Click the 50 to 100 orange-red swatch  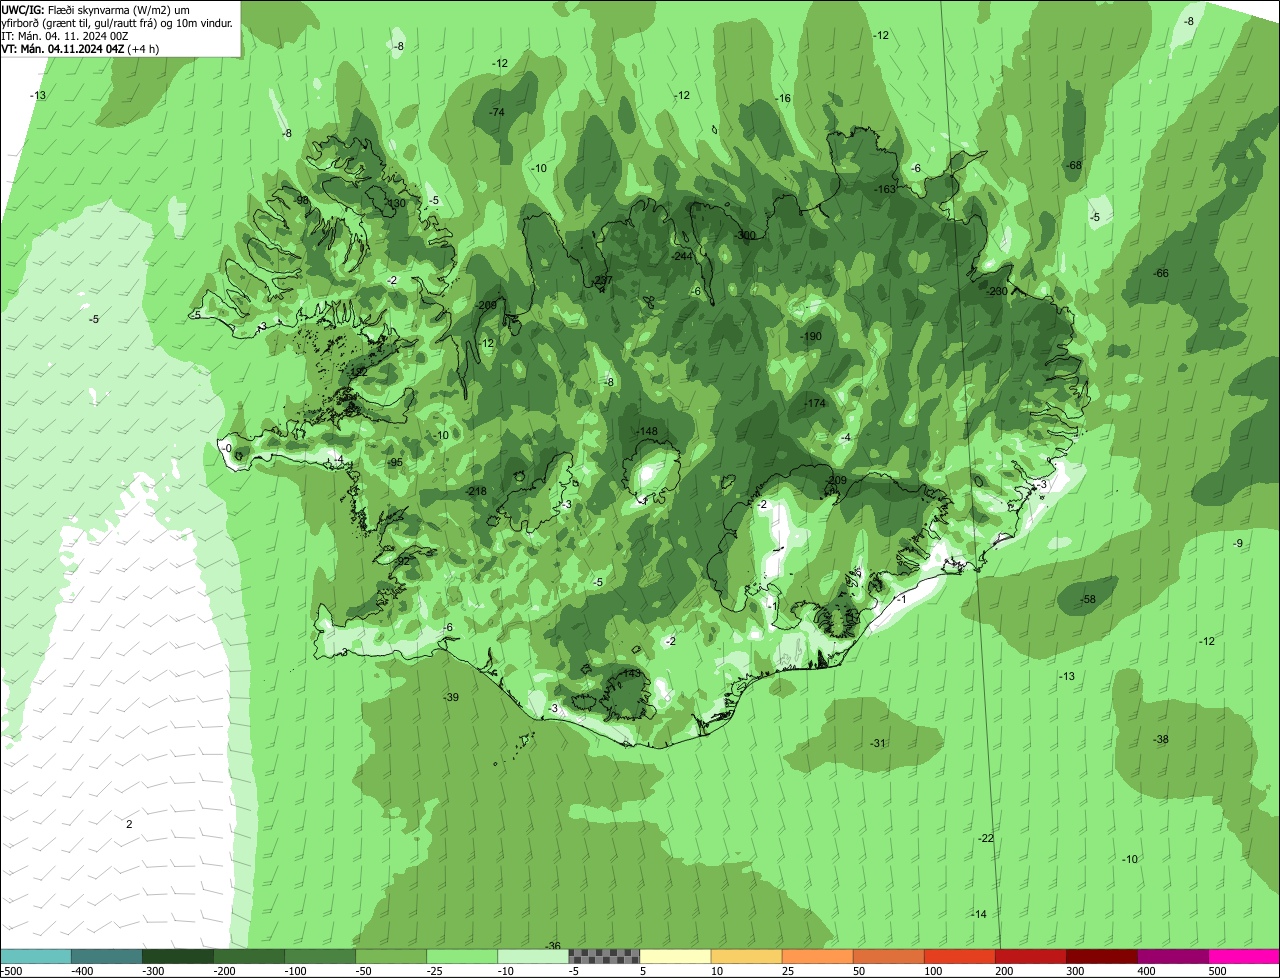tap(888, 956)
